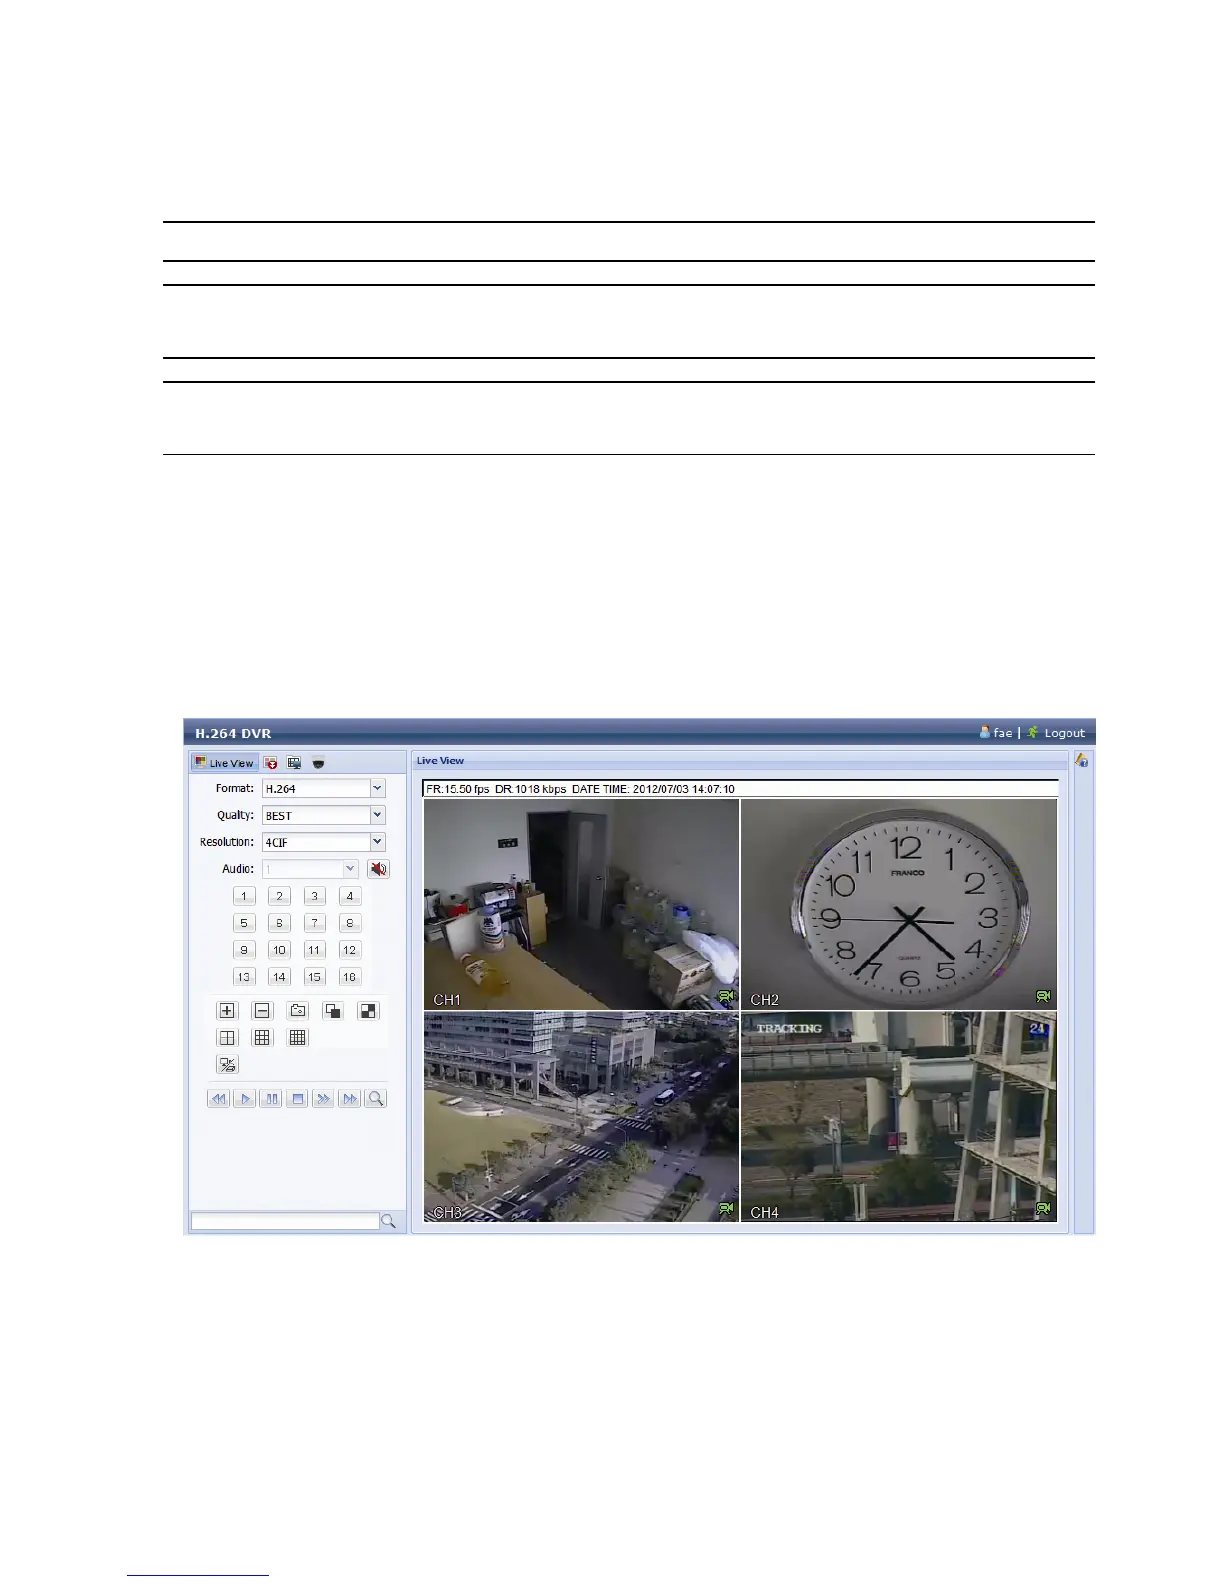
Task: Select channel button 1
Action: 244,896
